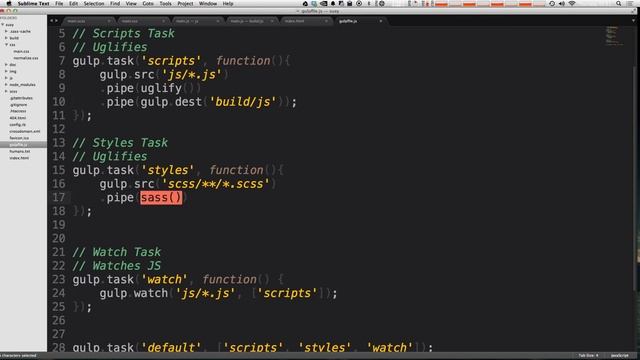Open the Notification Center list icon

click(631, 4)
